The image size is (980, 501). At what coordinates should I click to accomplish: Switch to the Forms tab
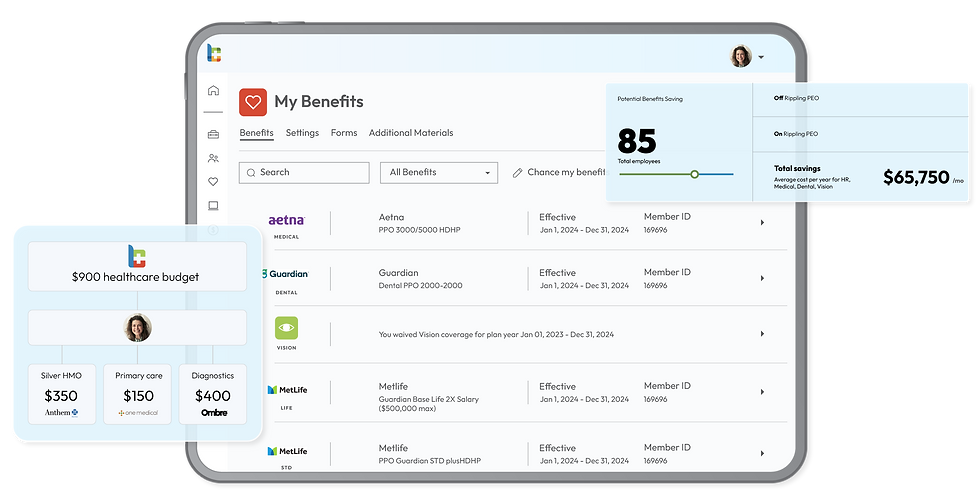coord(344,133)
